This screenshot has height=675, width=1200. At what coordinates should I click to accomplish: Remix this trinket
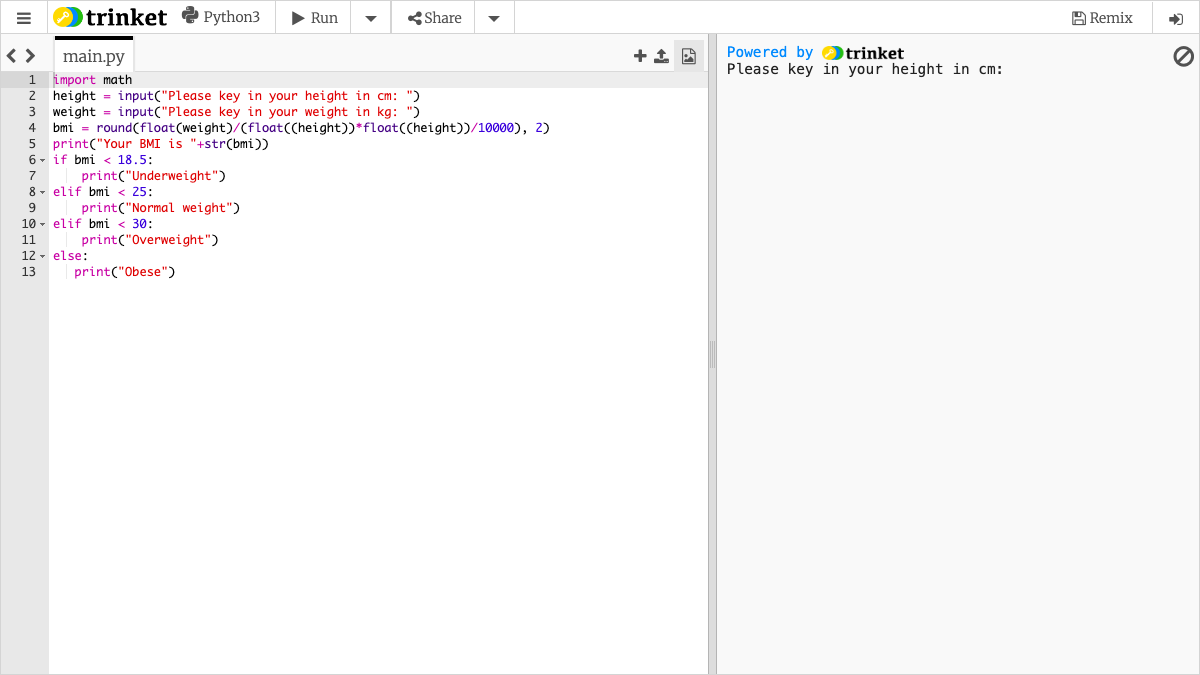[x=1102, y=18]
